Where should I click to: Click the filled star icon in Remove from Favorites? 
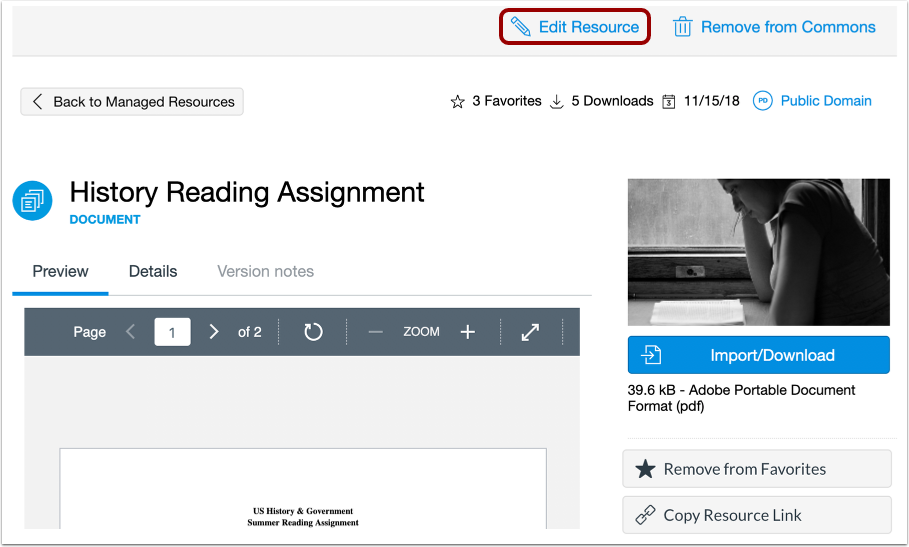pos(645,469)
